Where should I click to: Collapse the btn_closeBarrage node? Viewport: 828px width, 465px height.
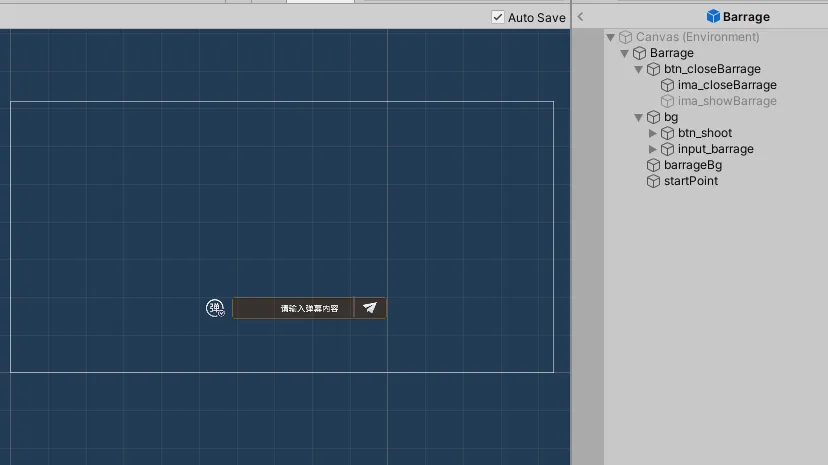point(638,69)
